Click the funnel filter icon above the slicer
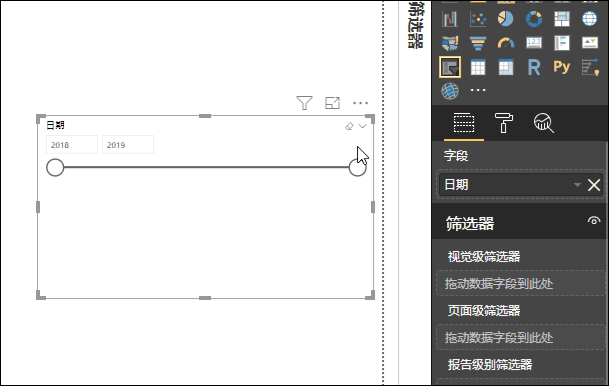 tap(304, 103)
